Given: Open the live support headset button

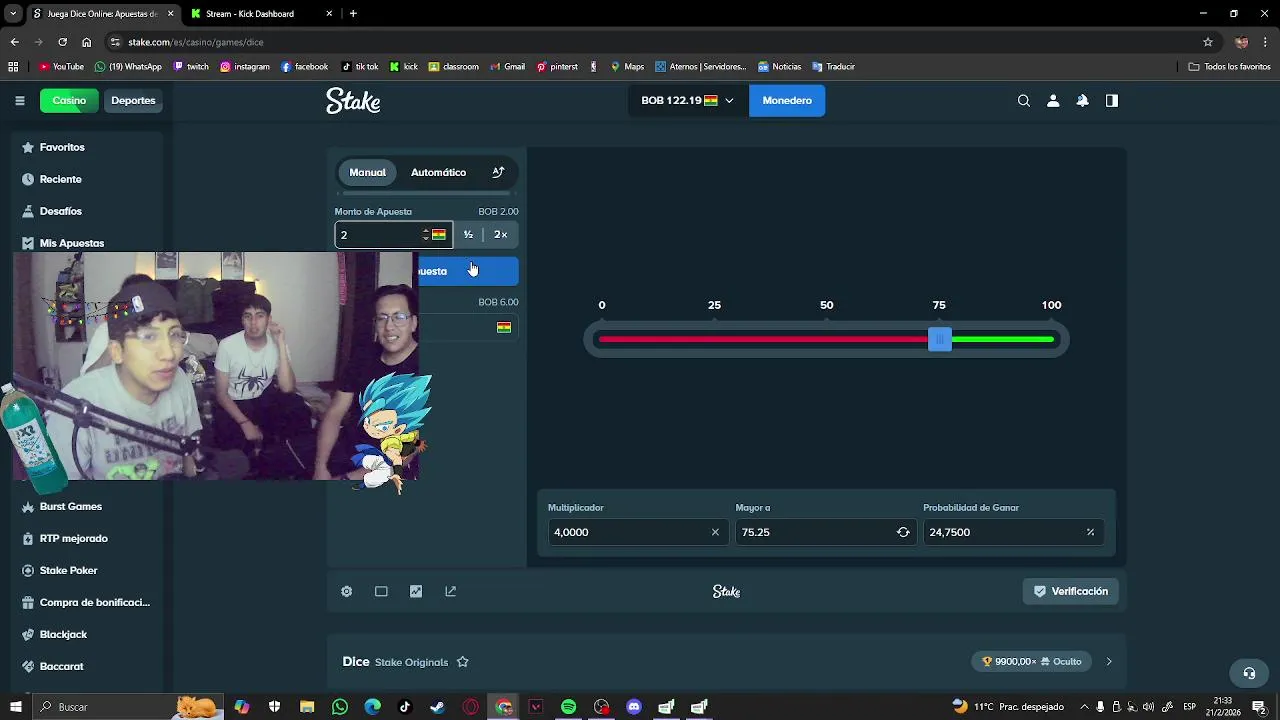Looking at the screenshot, I should pyautogui.click(x=1248, y=672).
